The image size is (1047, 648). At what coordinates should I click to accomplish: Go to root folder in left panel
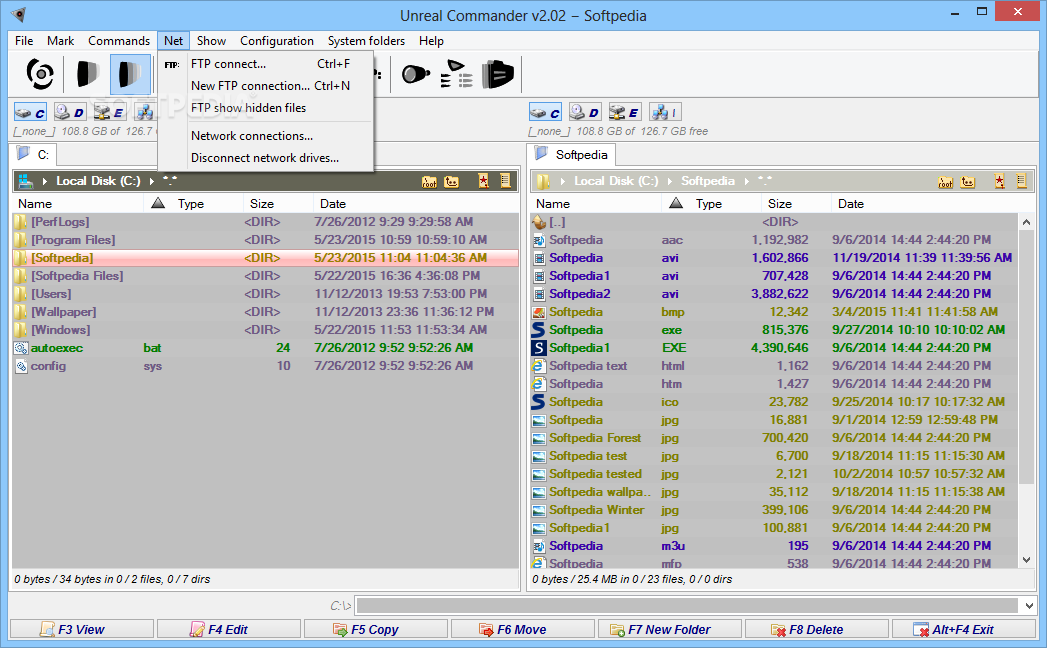click(x=429, y=181)
